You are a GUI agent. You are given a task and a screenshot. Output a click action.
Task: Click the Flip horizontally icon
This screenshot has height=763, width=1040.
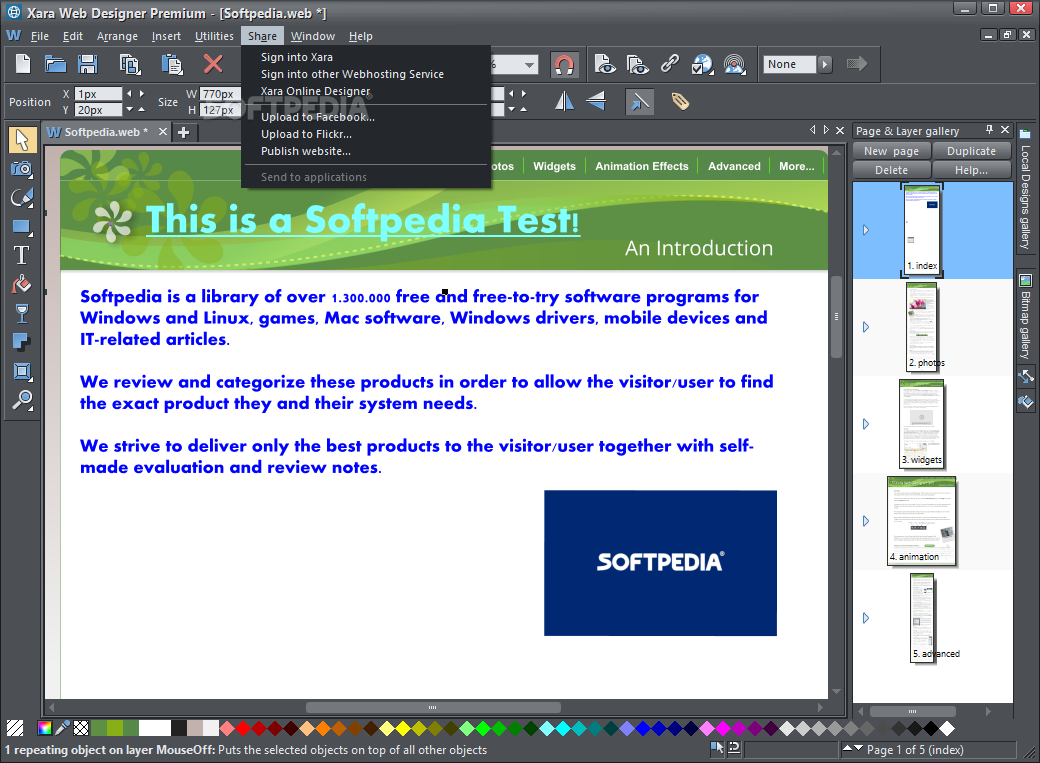click(x=564, y=101)
